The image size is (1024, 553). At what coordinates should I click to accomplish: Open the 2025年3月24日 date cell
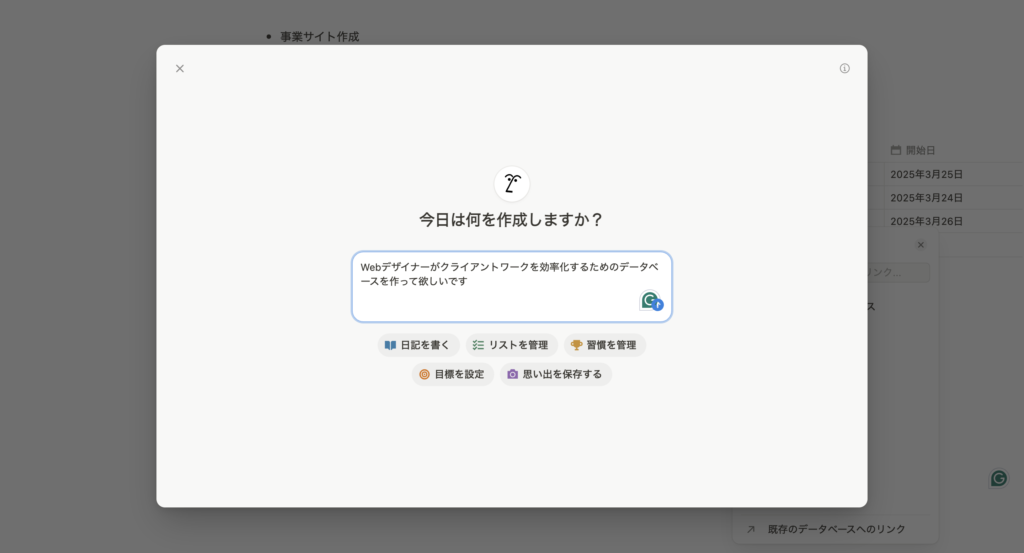(x=926, y=197)
